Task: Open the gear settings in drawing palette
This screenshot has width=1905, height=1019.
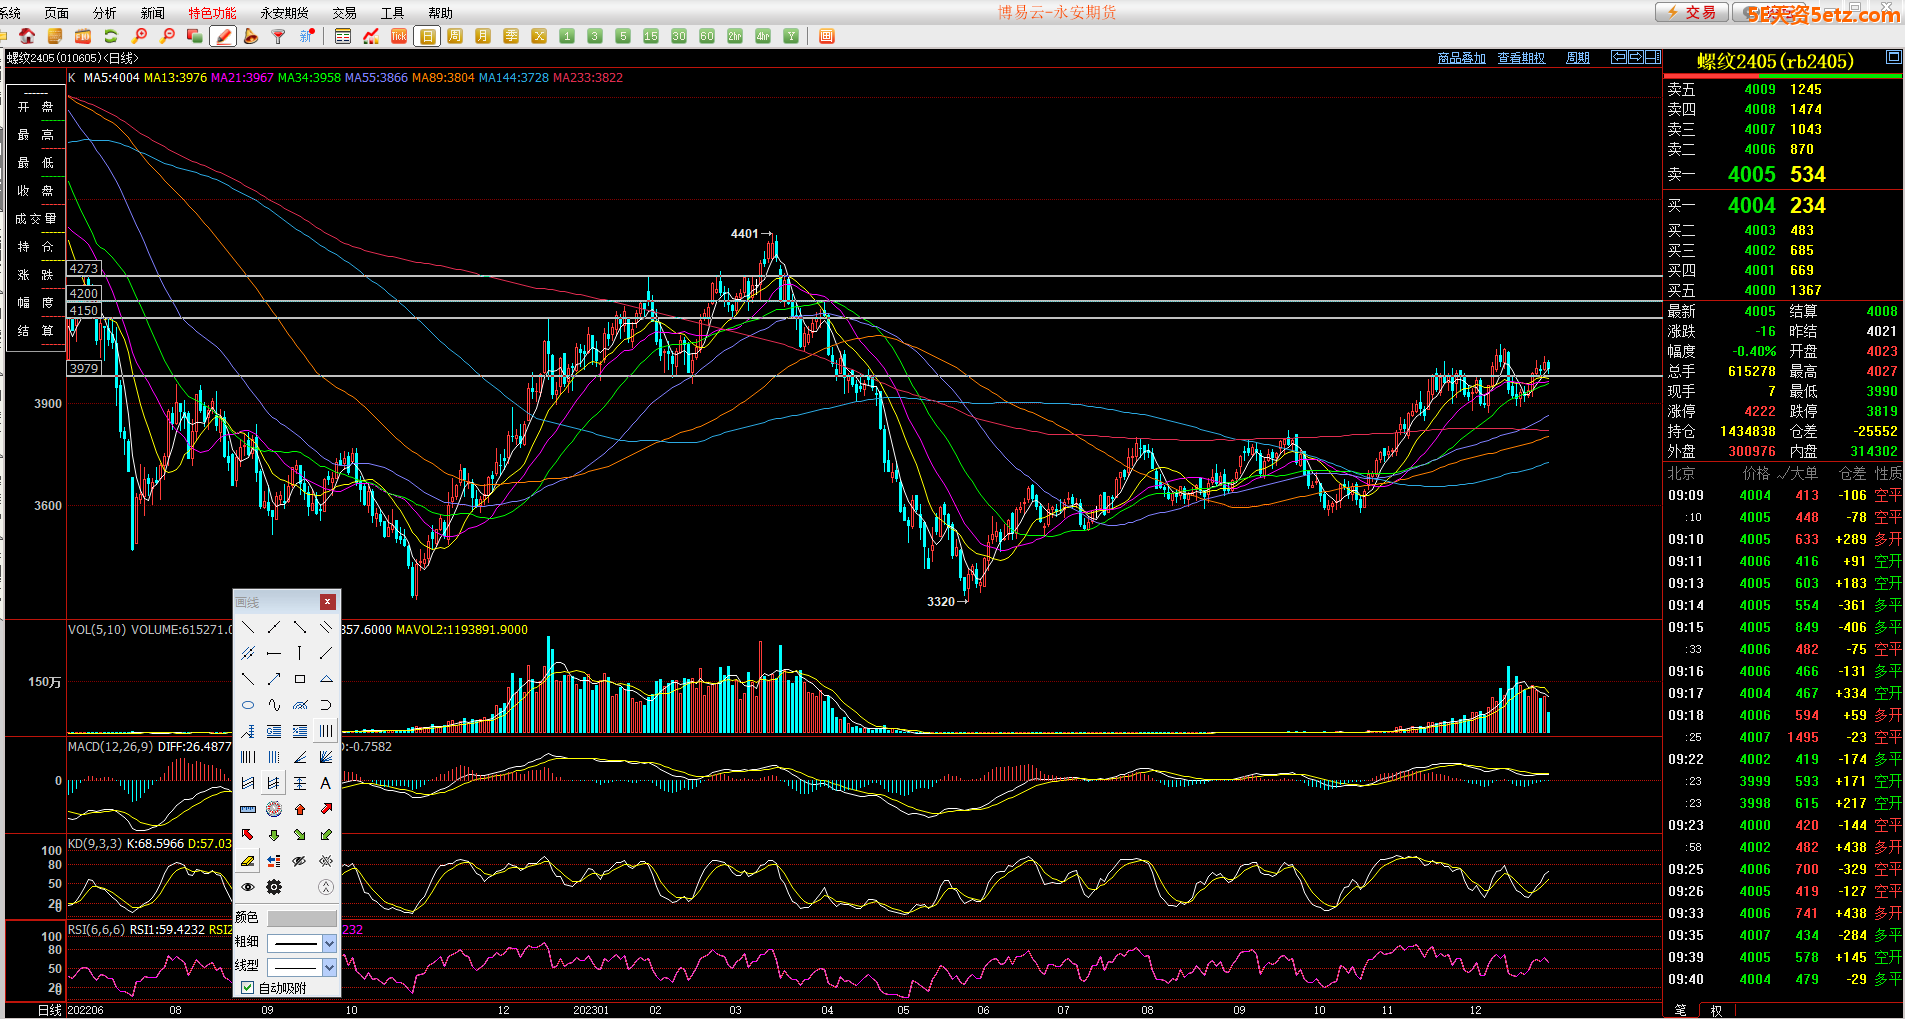Action: (x=274, y=887)
